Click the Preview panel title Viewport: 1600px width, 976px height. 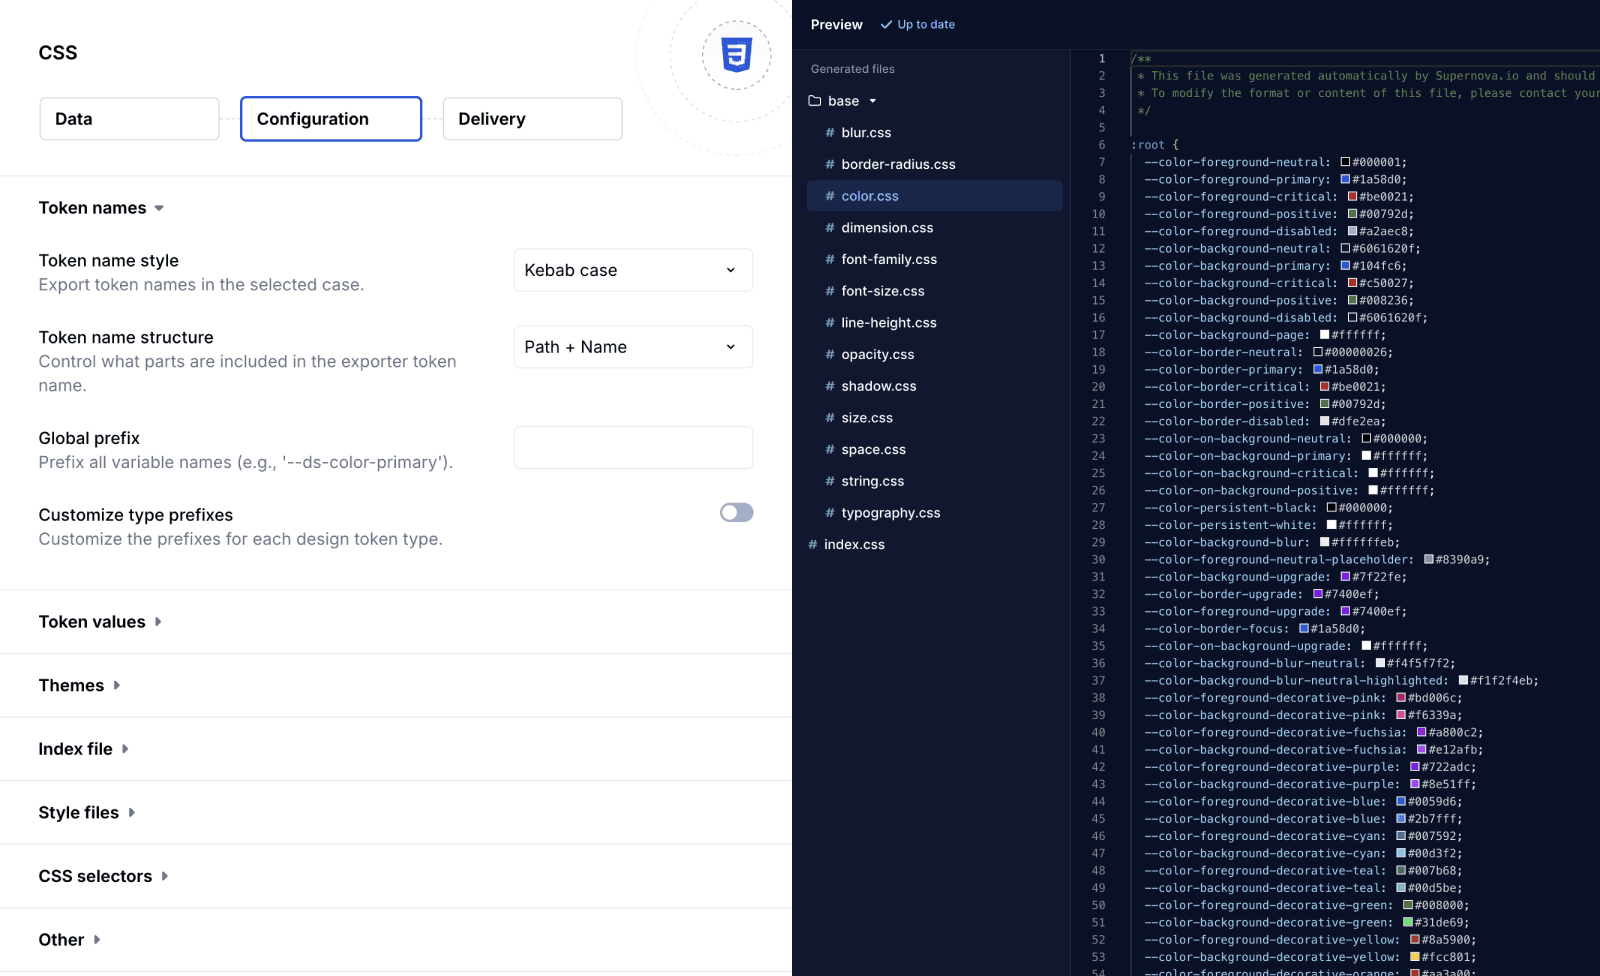[x=836, y=25]
